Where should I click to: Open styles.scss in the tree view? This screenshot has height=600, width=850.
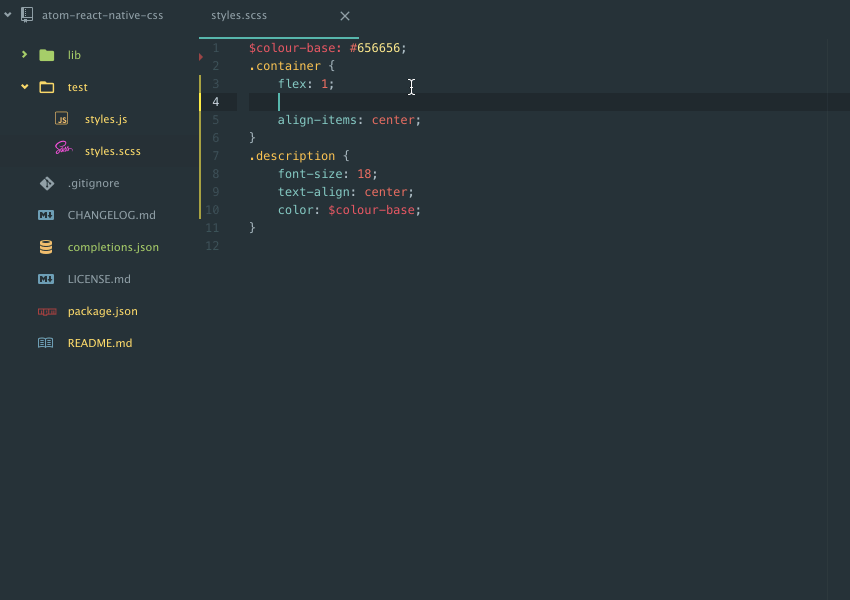113,151
